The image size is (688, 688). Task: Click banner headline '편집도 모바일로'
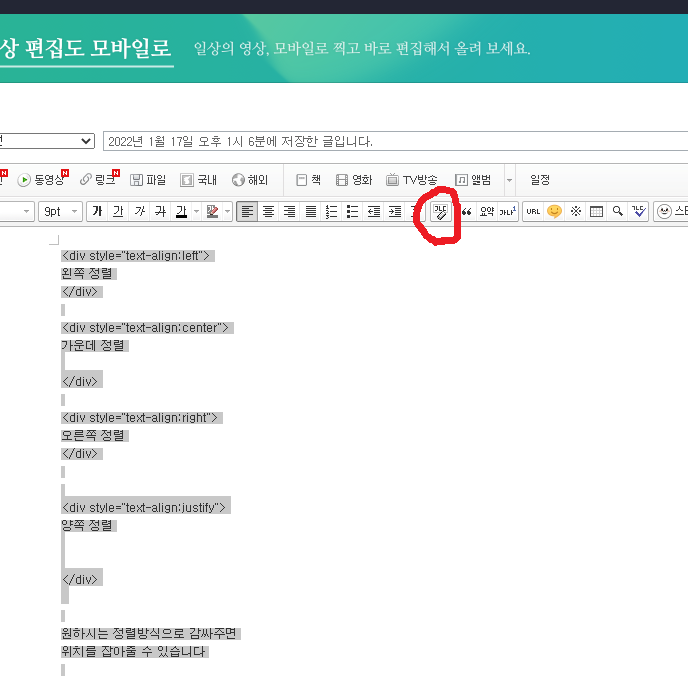coord(97,47)
